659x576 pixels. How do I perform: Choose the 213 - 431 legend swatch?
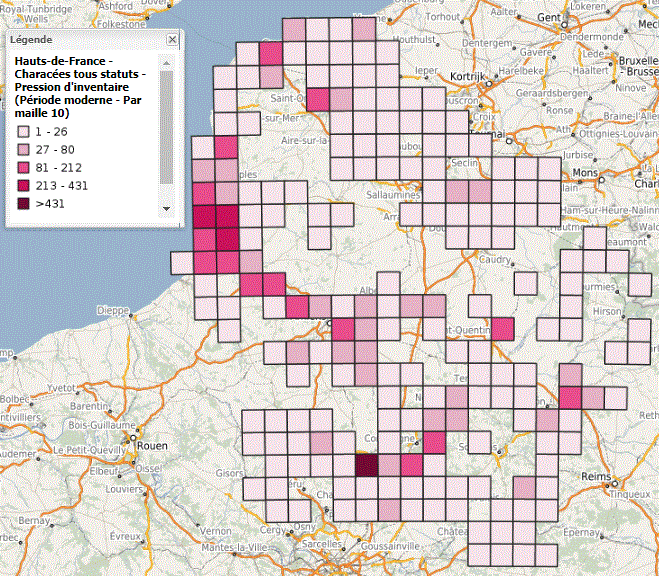(22, 185)
